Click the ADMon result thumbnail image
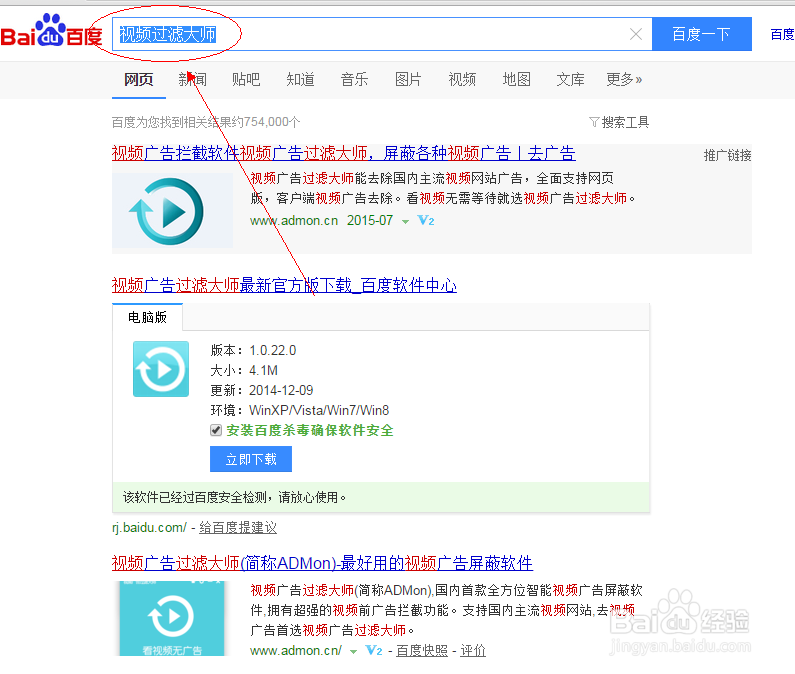 coord(172,618)
